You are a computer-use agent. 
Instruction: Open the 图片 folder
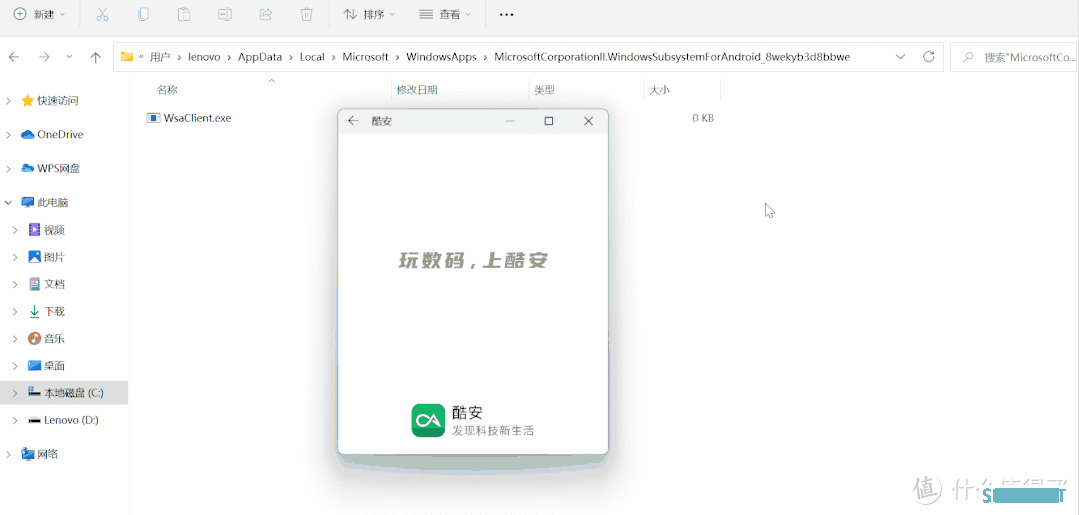tap(54, 257)
